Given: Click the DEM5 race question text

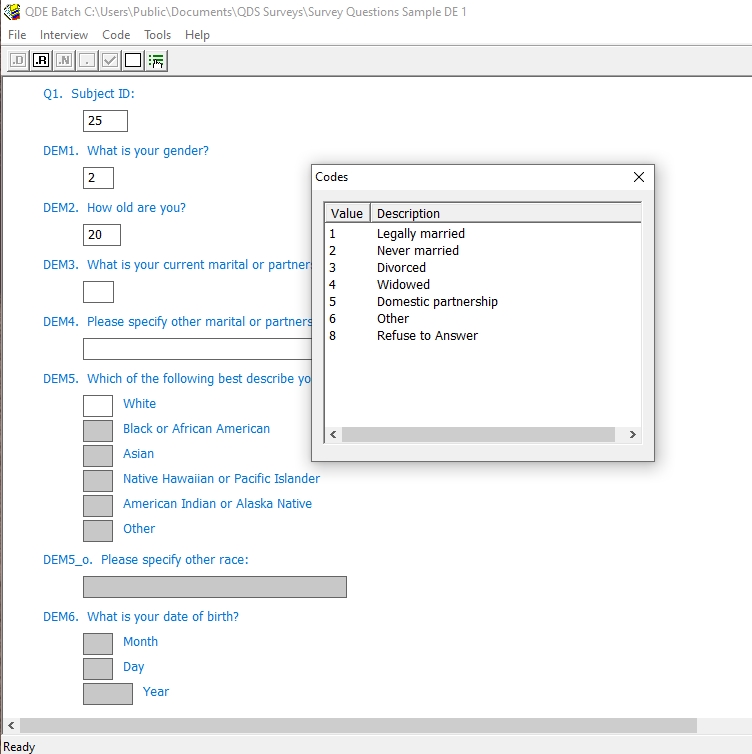Looking at the screenshot, I should click(x=199, y=379).
